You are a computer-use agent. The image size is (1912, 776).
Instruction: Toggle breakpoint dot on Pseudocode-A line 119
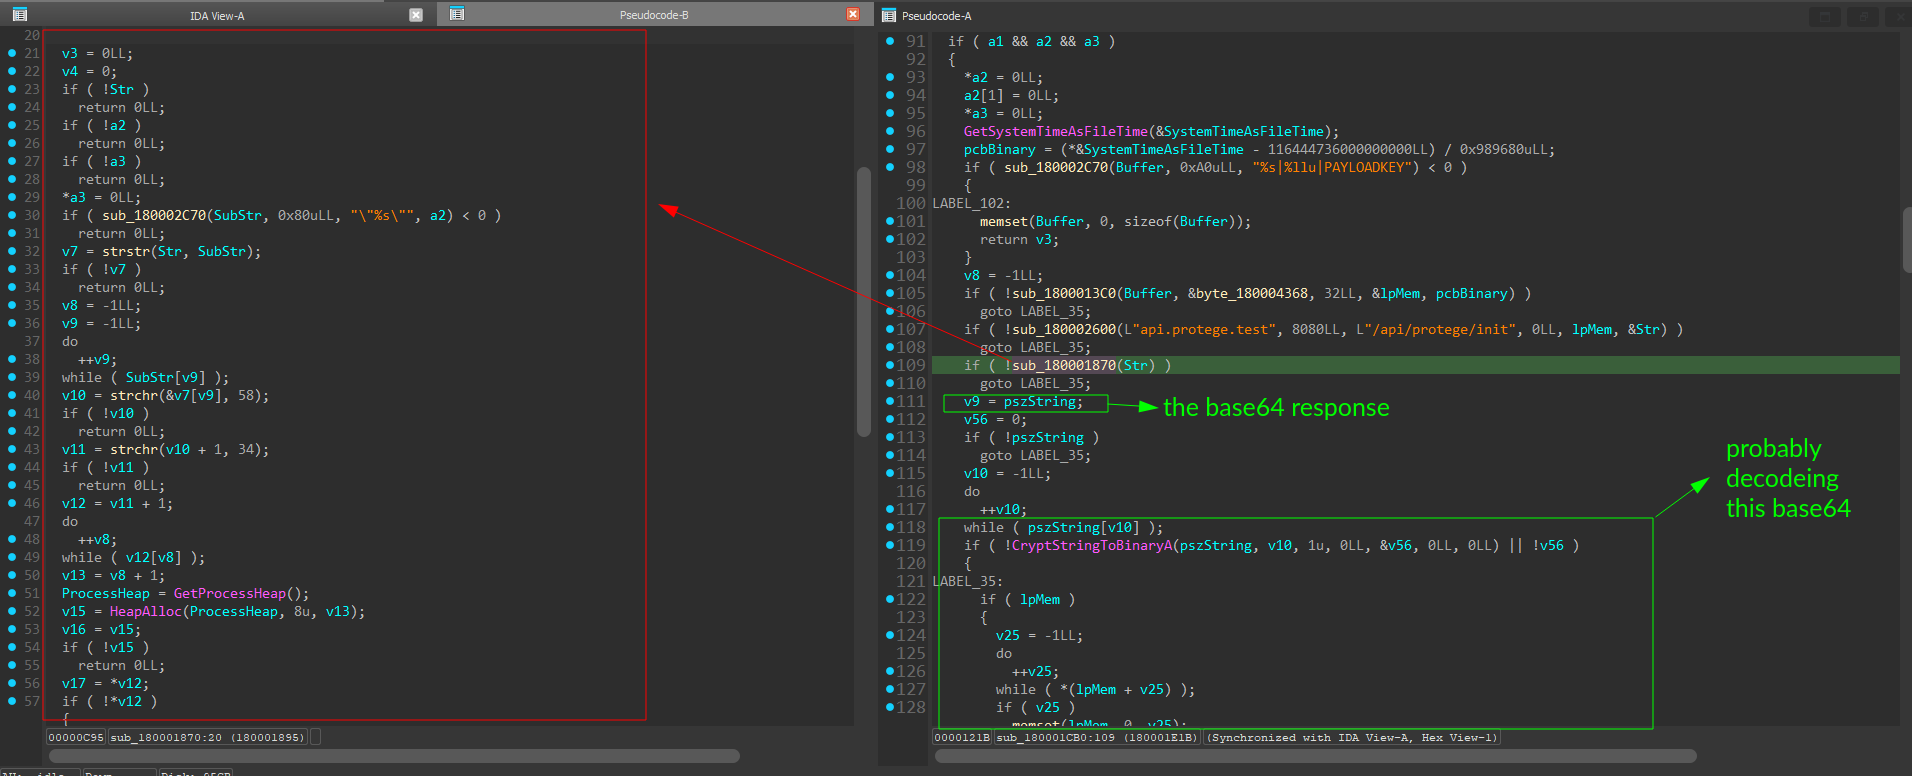coord(890,545)
